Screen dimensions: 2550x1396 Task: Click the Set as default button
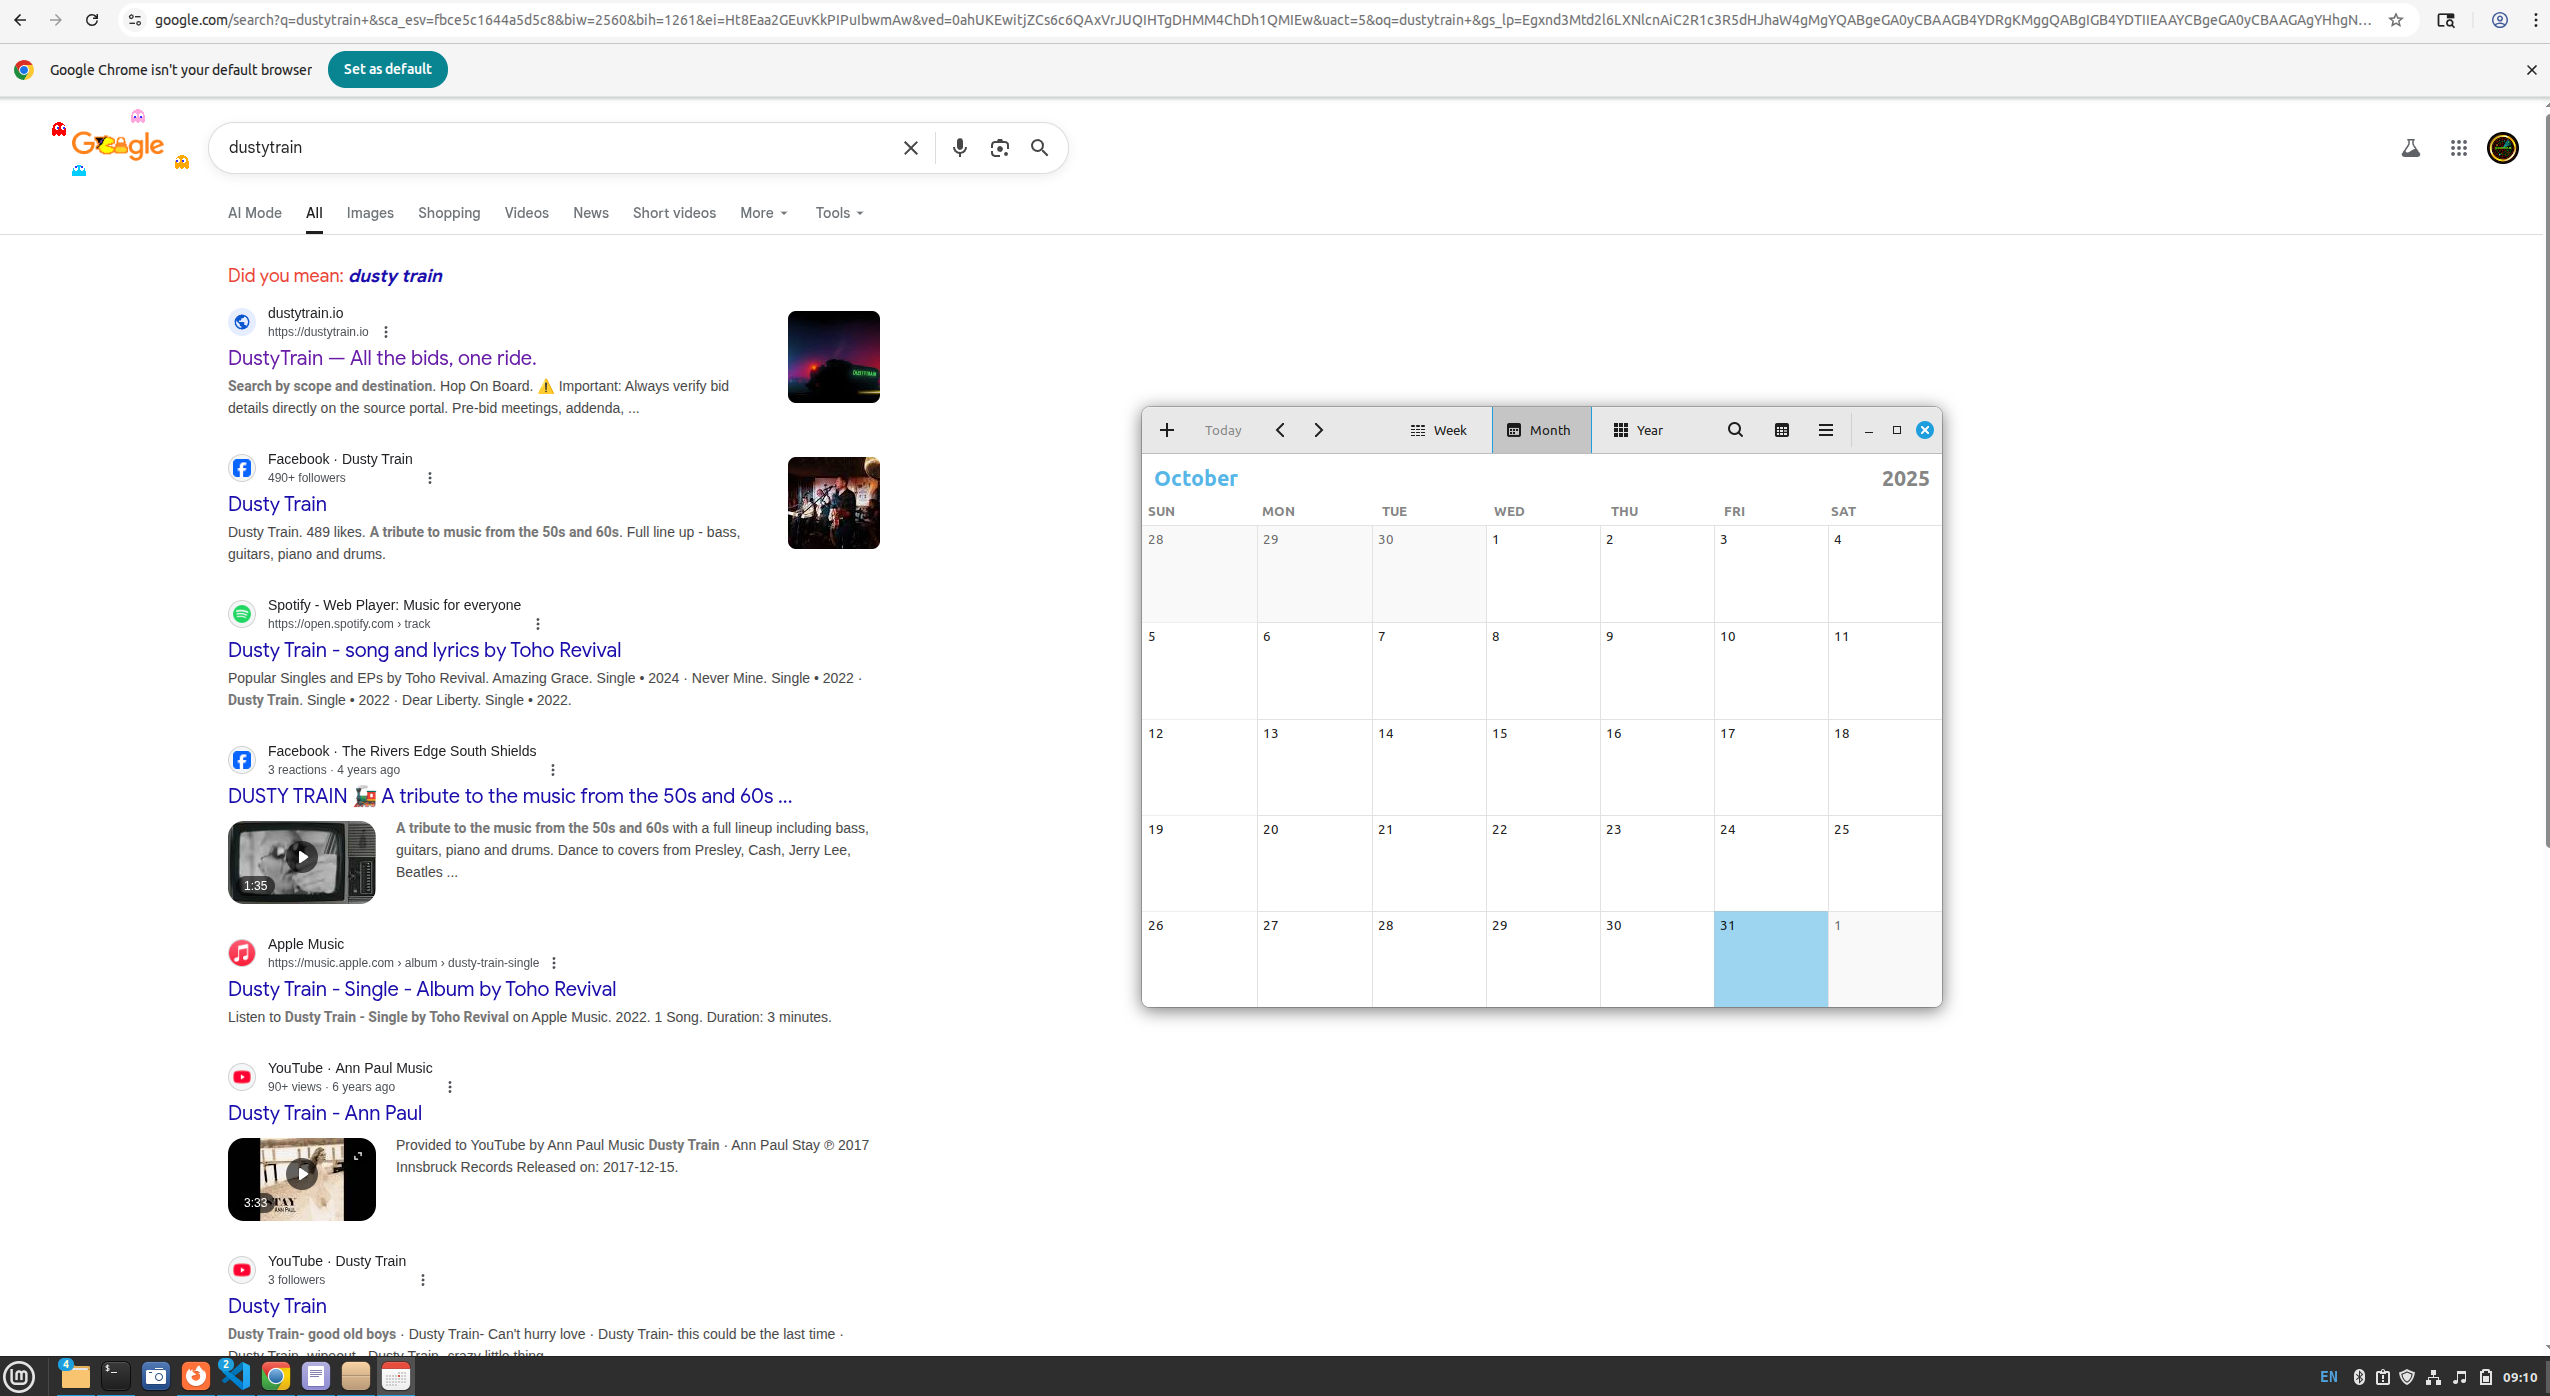tap(387, 69)
